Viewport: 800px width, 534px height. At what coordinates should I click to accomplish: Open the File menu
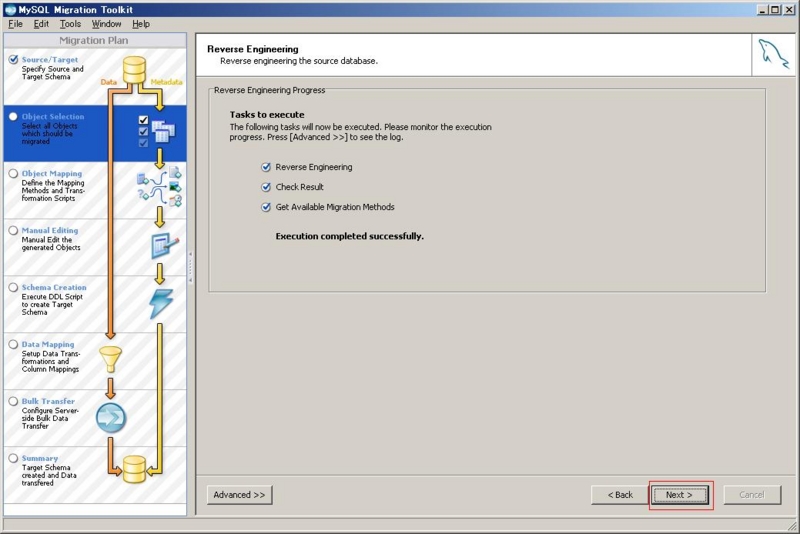[x=15, y=24]
